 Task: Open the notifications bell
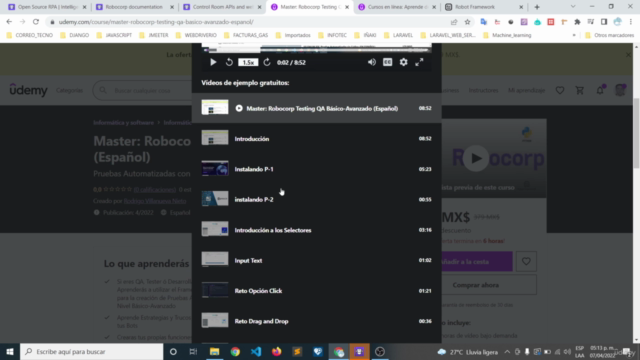(600, 90)
